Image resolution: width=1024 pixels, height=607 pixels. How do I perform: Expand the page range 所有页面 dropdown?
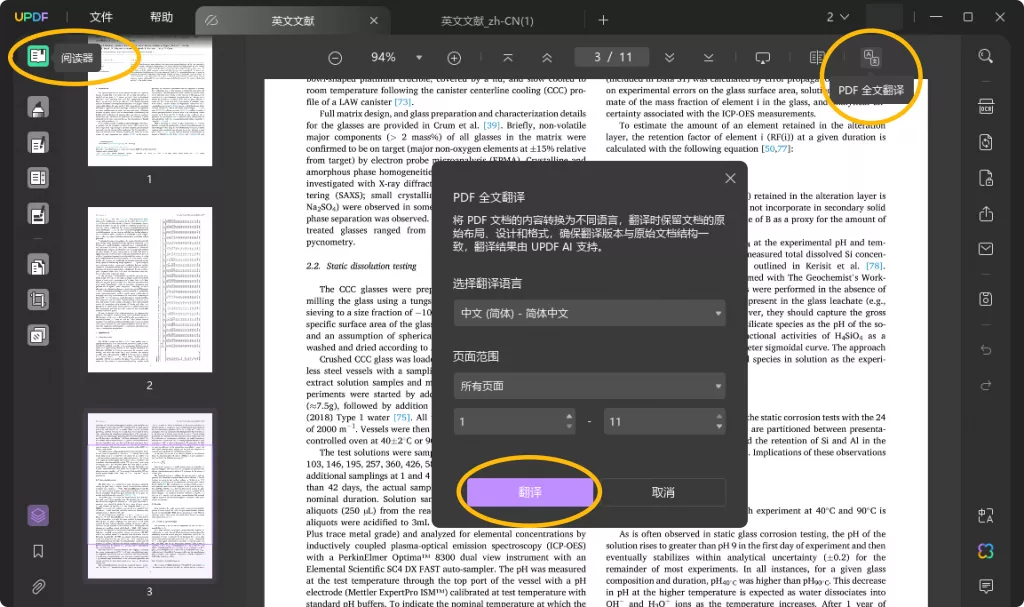(589, 385)
